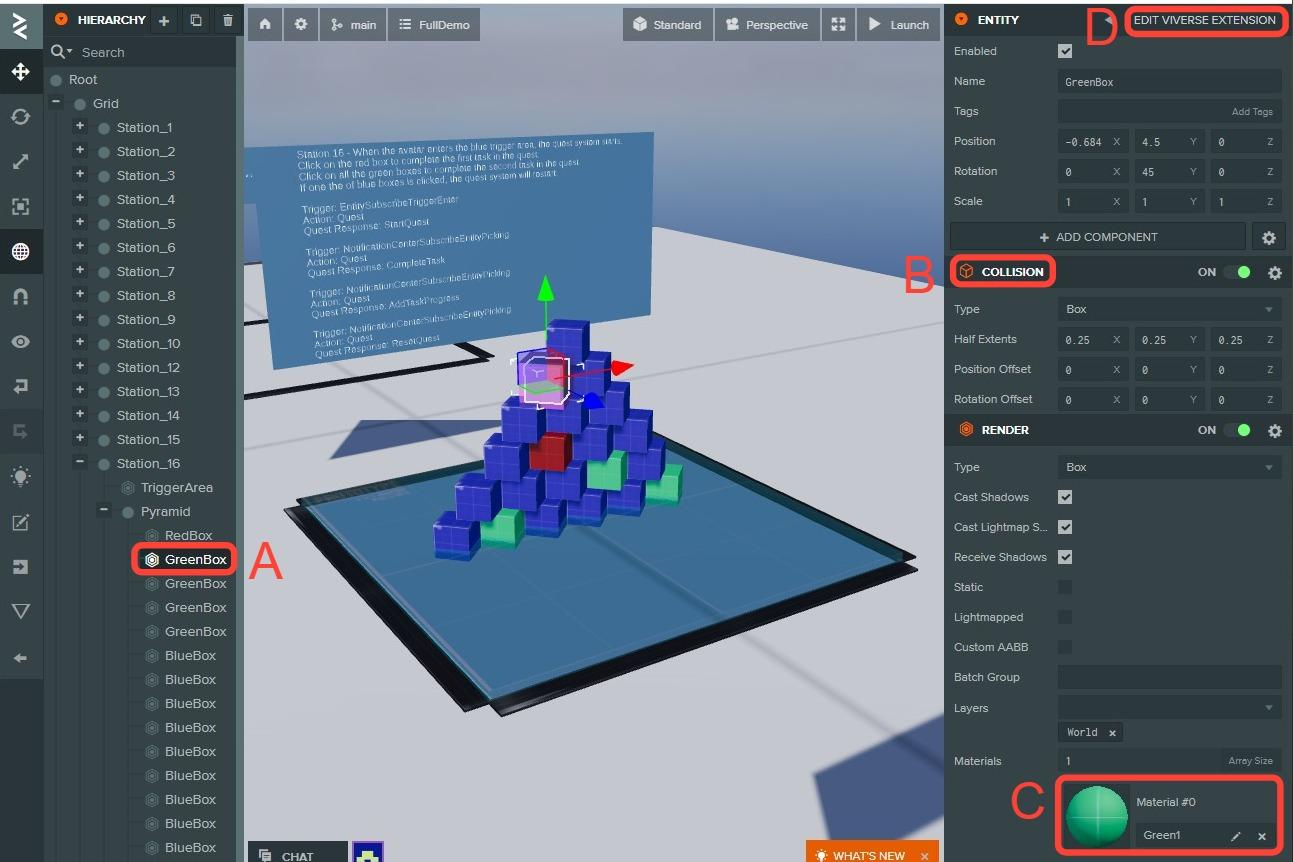
Task: Disable Cast Shadows checkbox
Action: coord(1065,497)
